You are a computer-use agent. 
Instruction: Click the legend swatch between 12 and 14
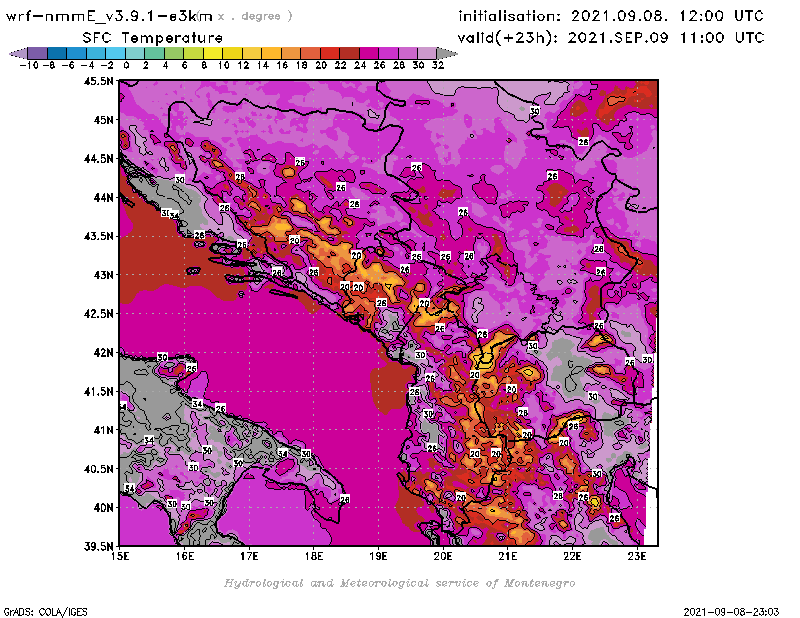pos(252,53)
